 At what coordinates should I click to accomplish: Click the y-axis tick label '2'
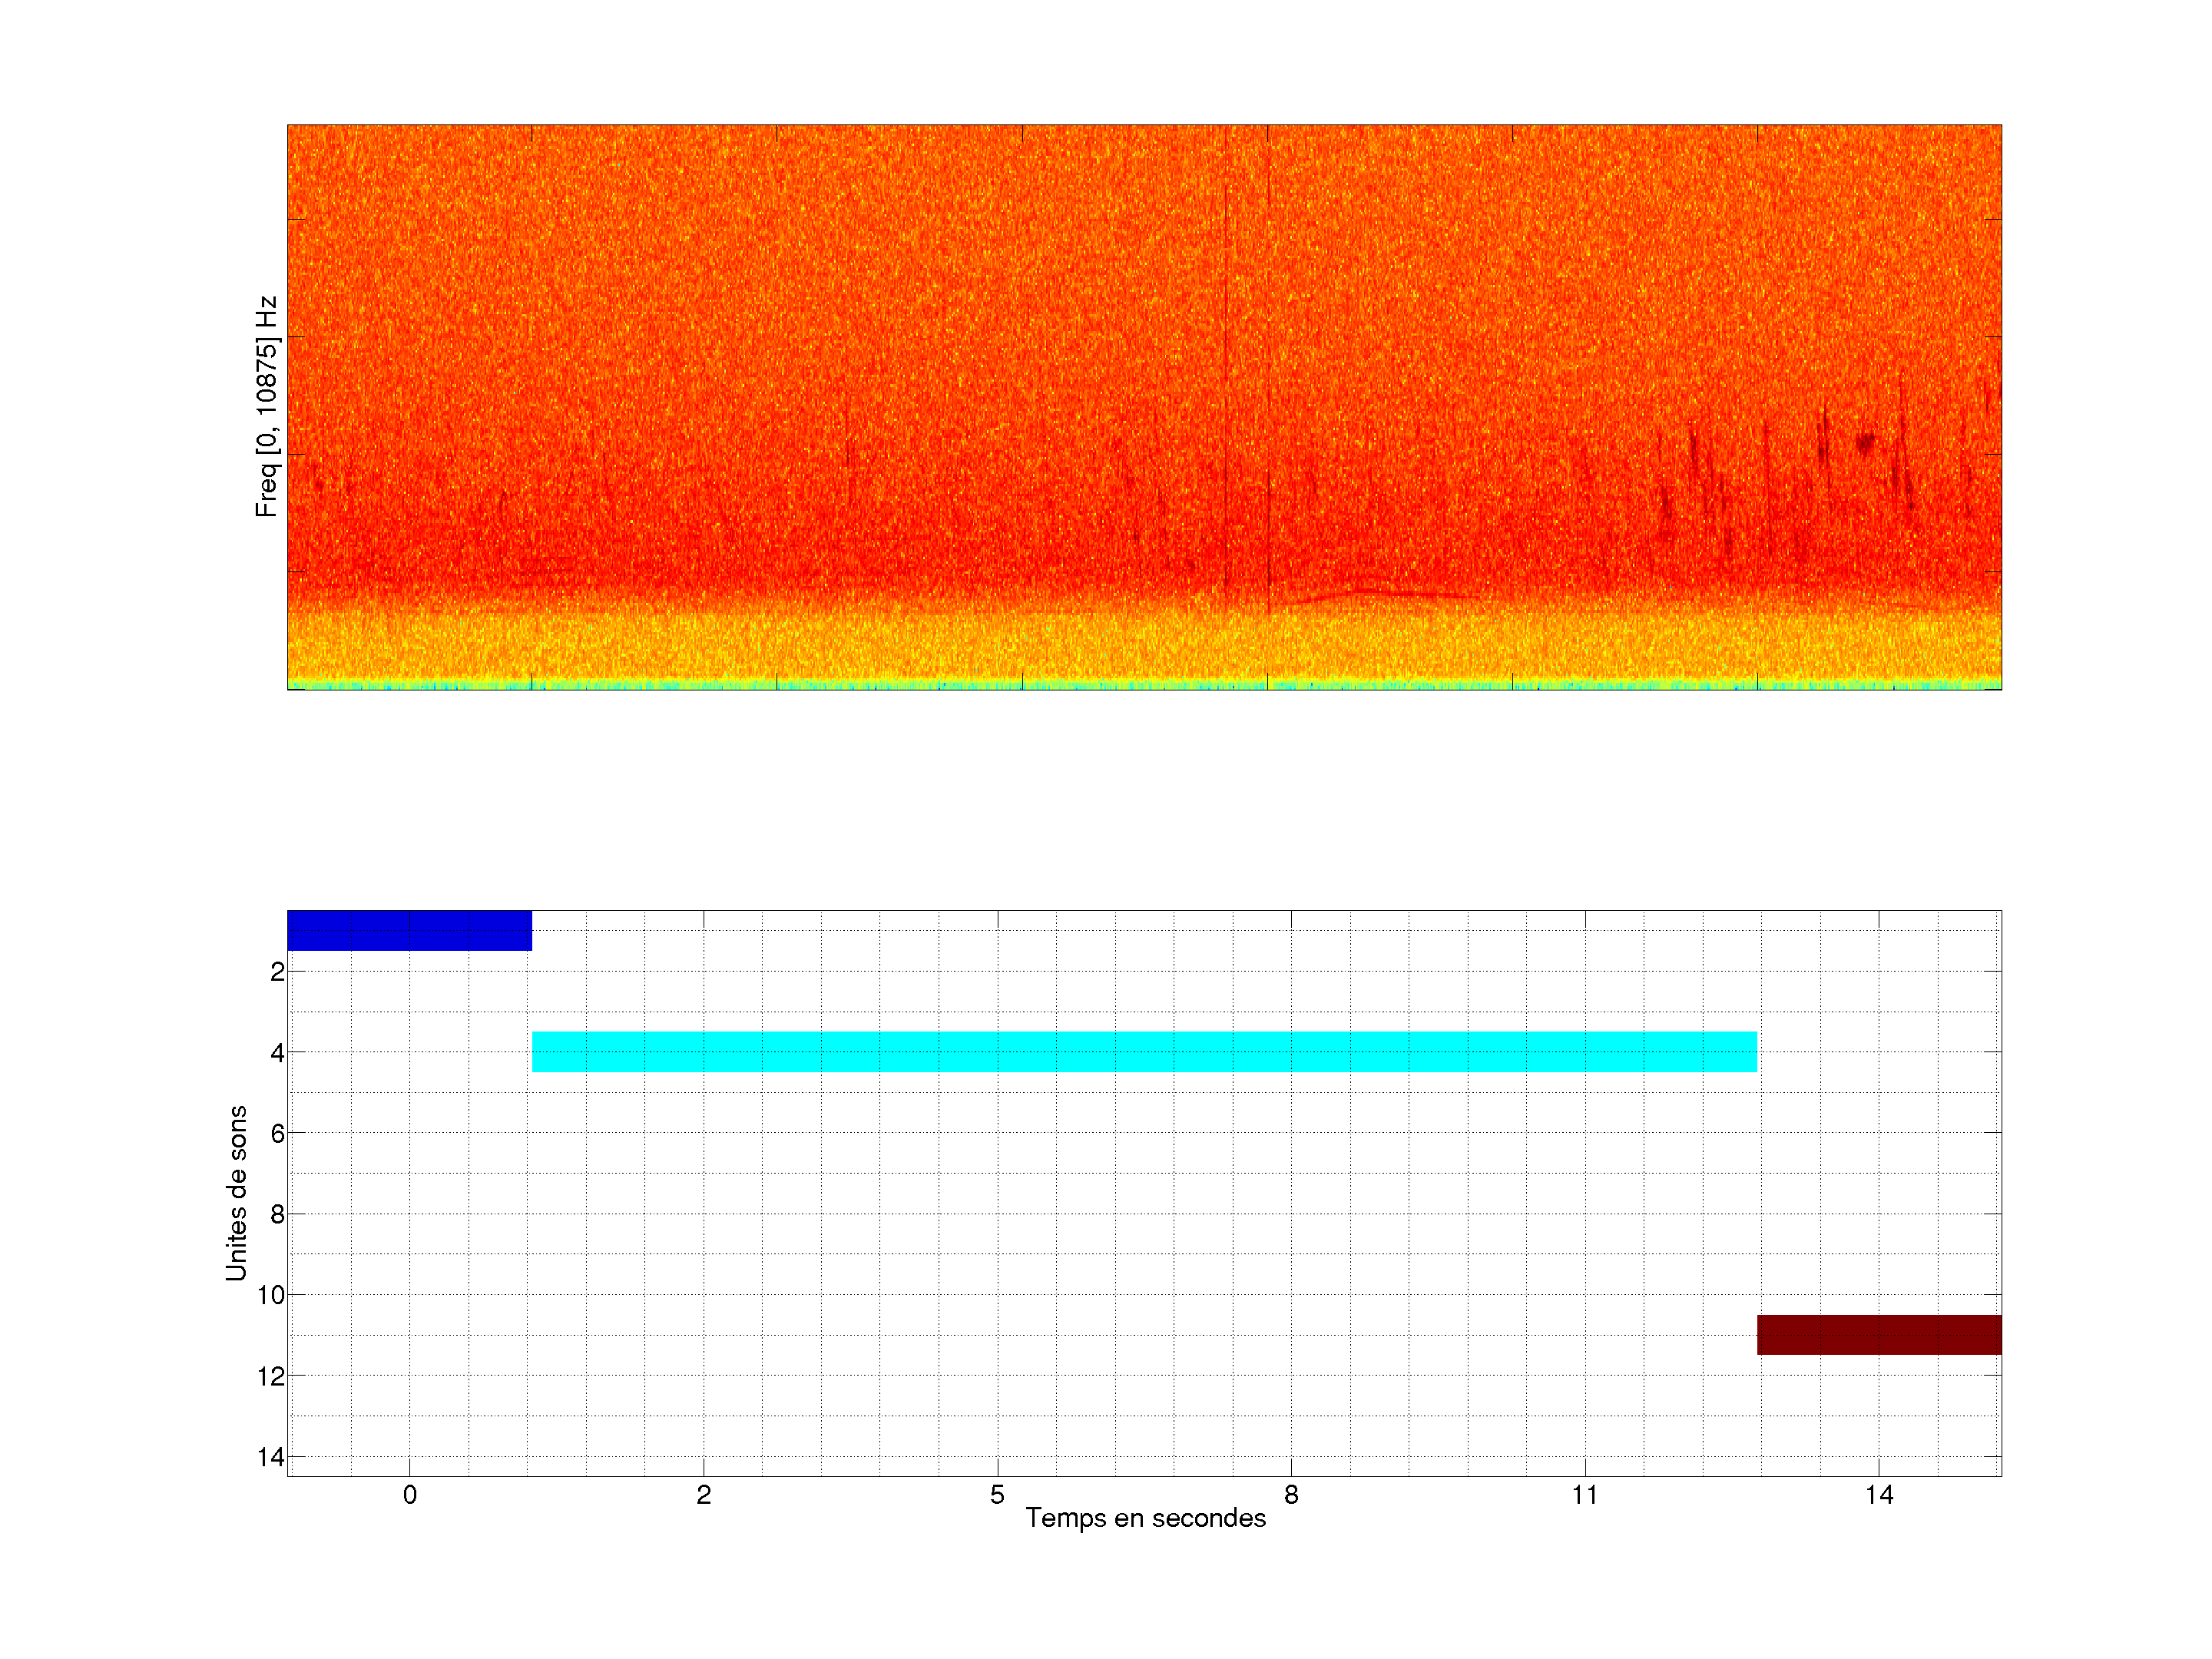277,972
